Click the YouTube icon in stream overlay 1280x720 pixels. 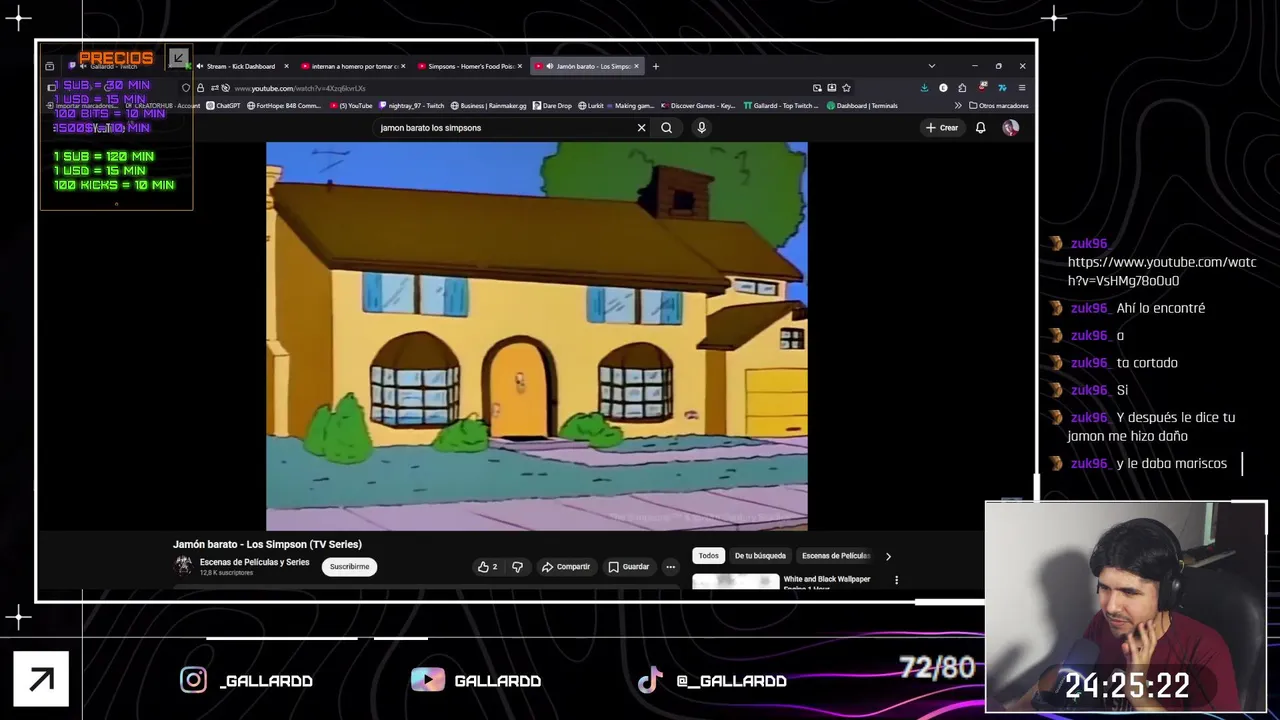coord(428,680)
